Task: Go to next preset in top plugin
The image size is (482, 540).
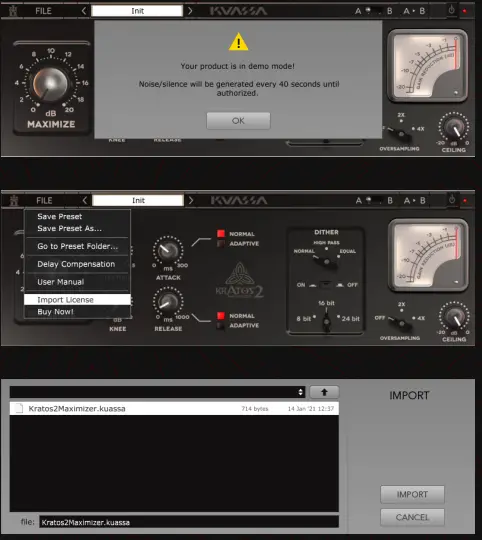Action: click(190, 11)
